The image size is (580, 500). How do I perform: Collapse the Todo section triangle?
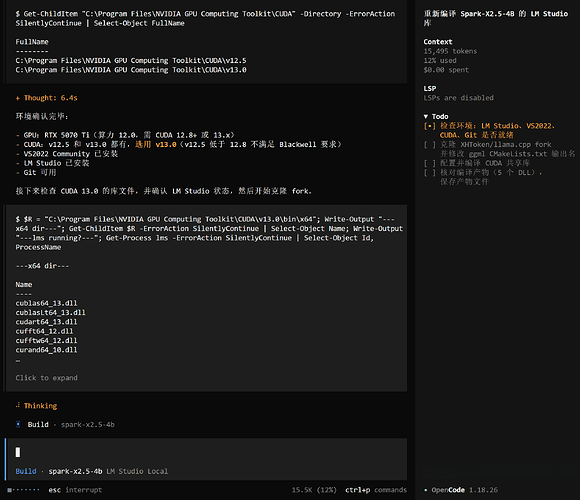426,116
